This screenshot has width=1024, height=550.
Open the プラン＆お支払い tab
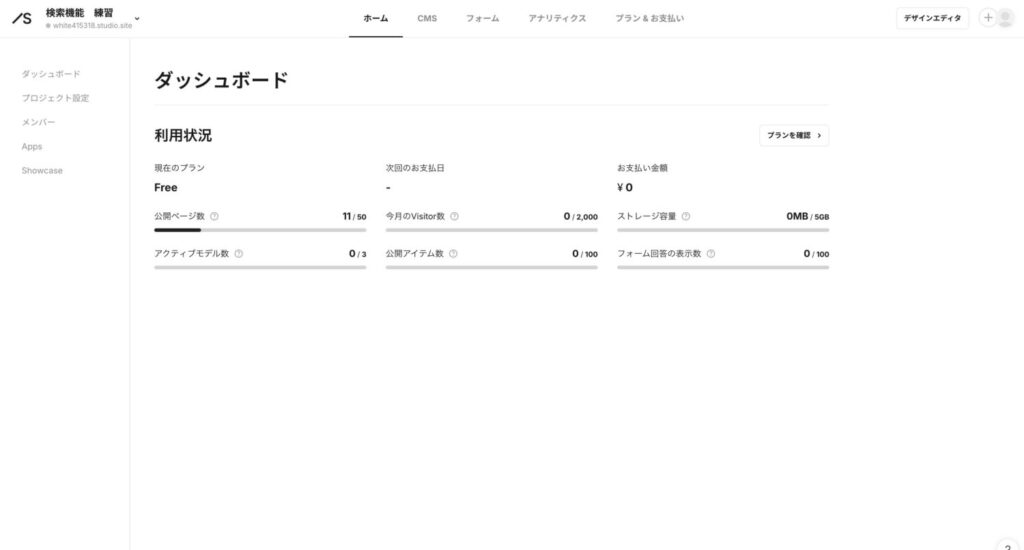649,18
